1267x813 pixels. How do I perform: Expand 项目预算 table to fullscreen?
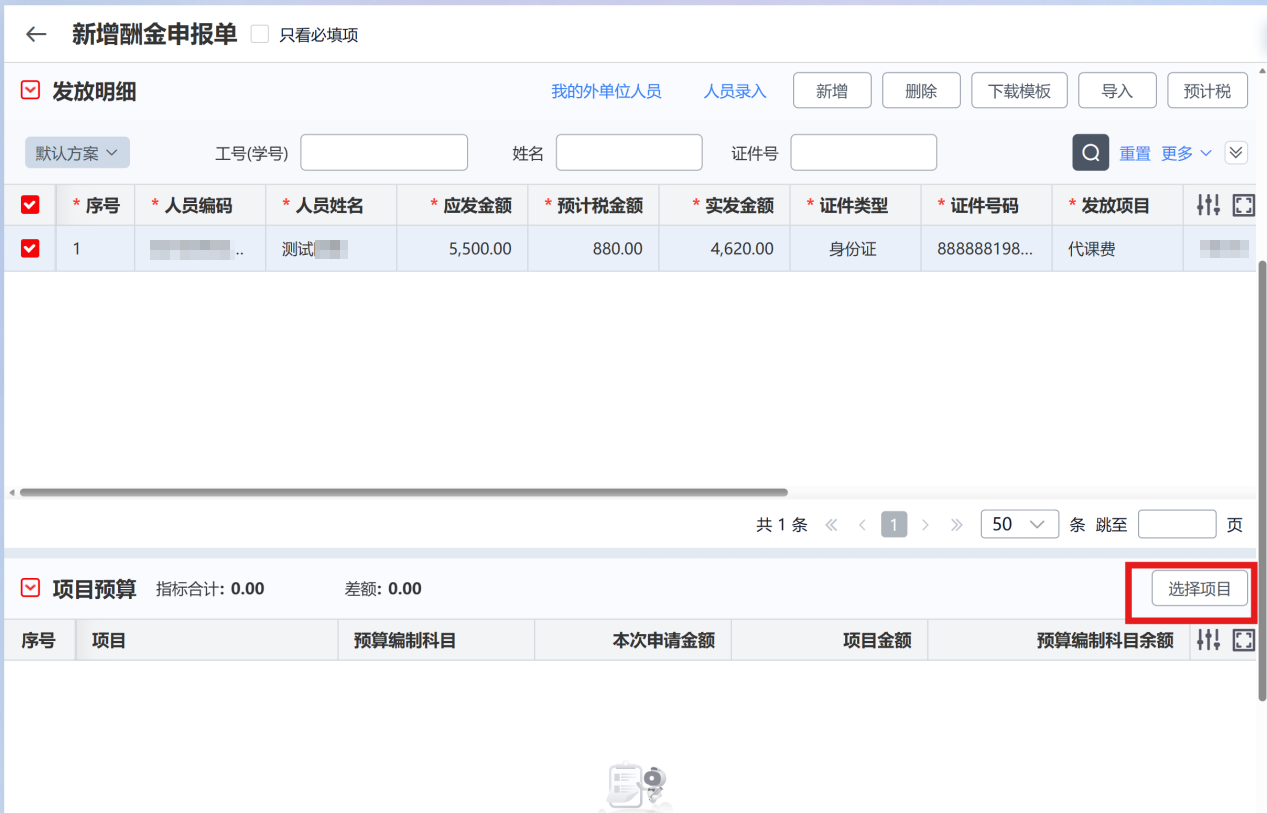coord(1243,640)
